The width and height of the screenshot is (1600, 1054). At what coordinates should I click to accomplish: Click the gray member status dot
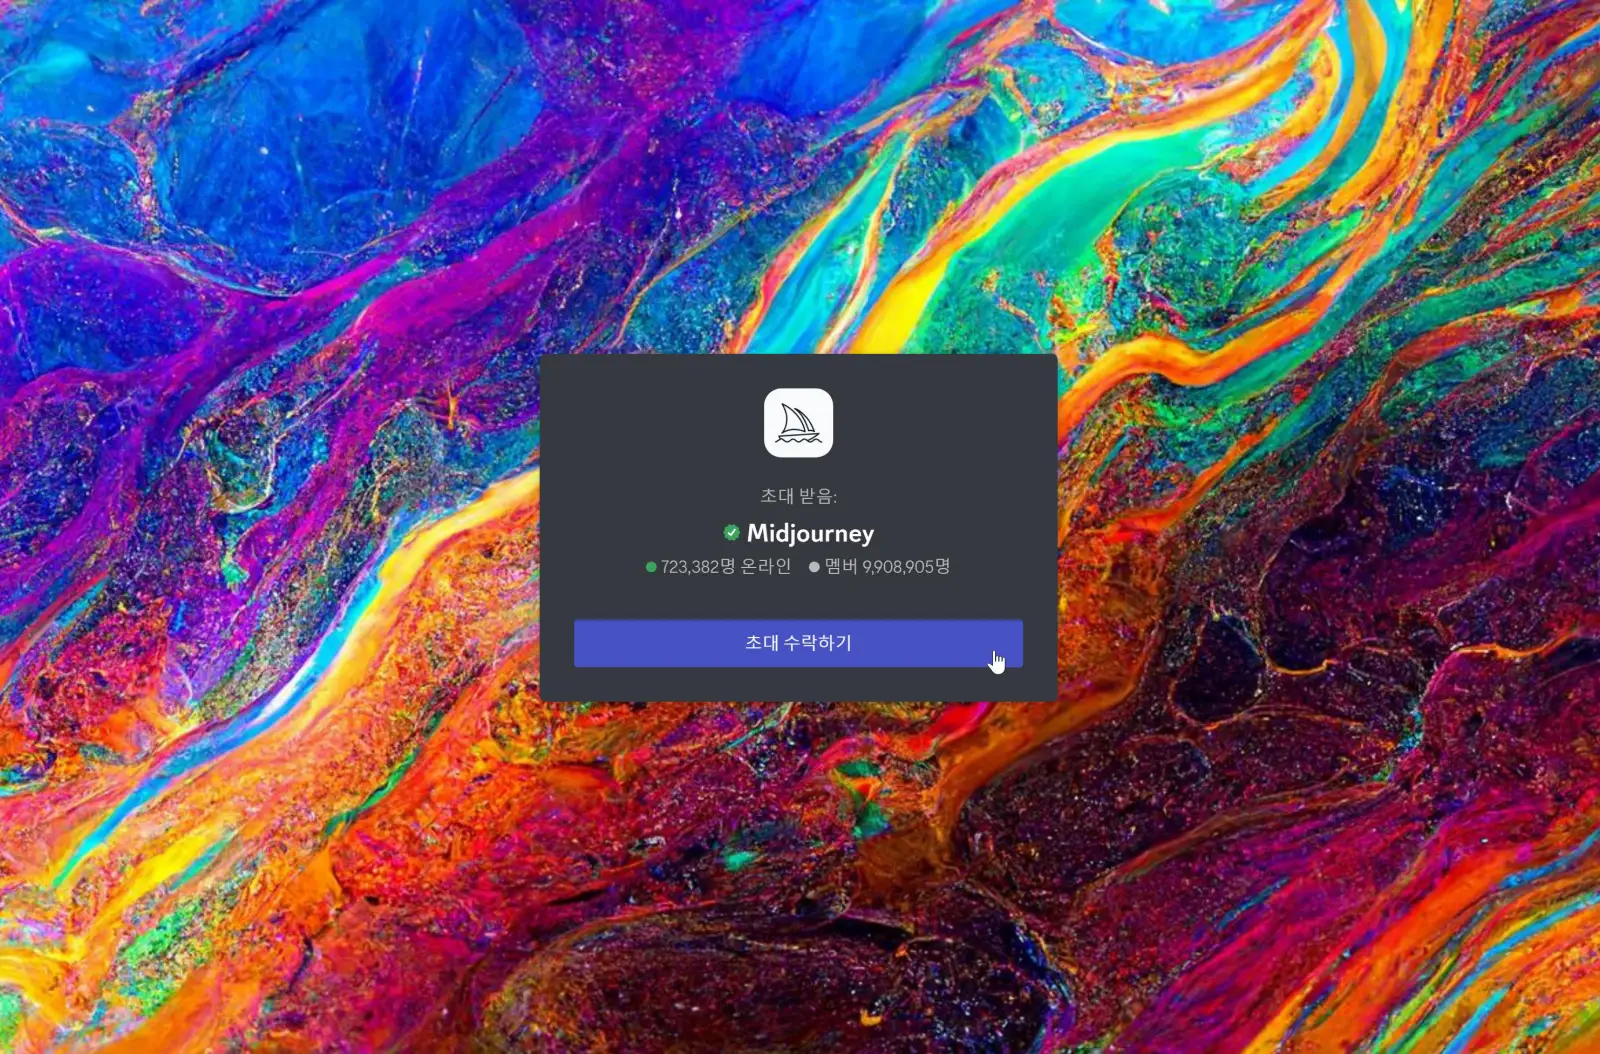click(x=814, y=567)
